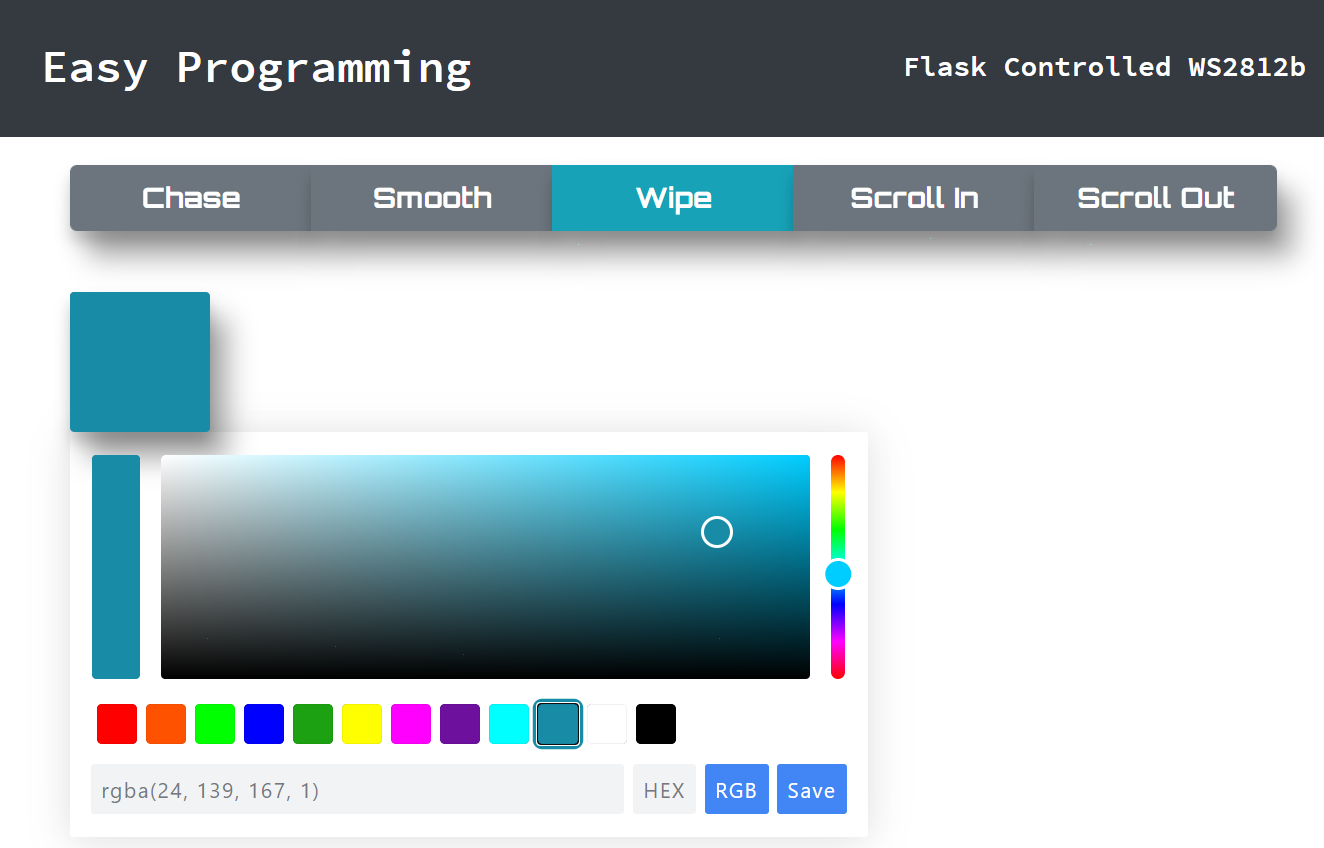The image size is (1324, 848).
Task: Open the Scroll In tab
Action: (x=913, y=198)
